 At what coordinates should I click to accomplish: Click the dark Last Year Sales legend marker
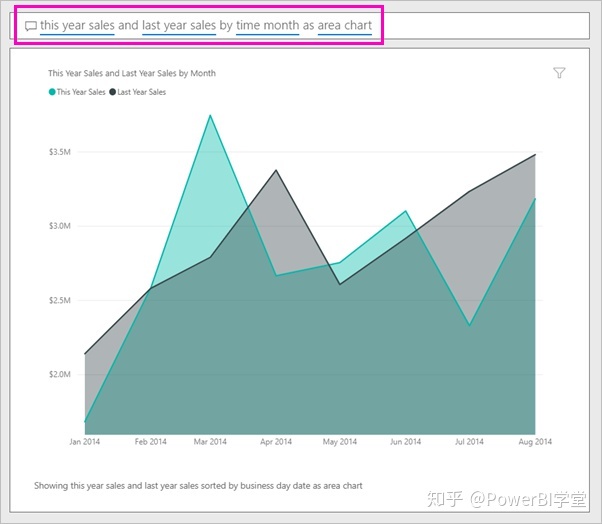[x=112, y=92]
